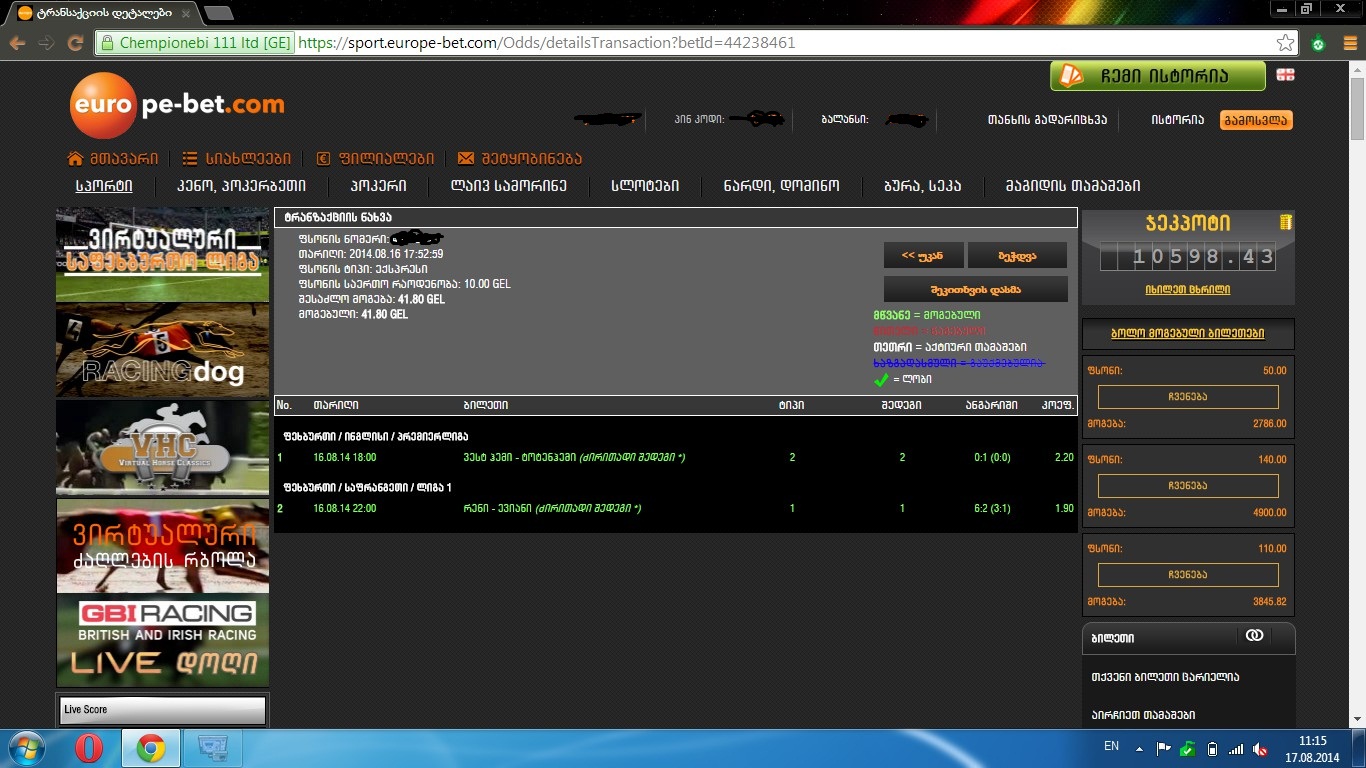Launch Opera from the taskbar
The width and height of the screenshot is (1366, 768).
(89, 748)
